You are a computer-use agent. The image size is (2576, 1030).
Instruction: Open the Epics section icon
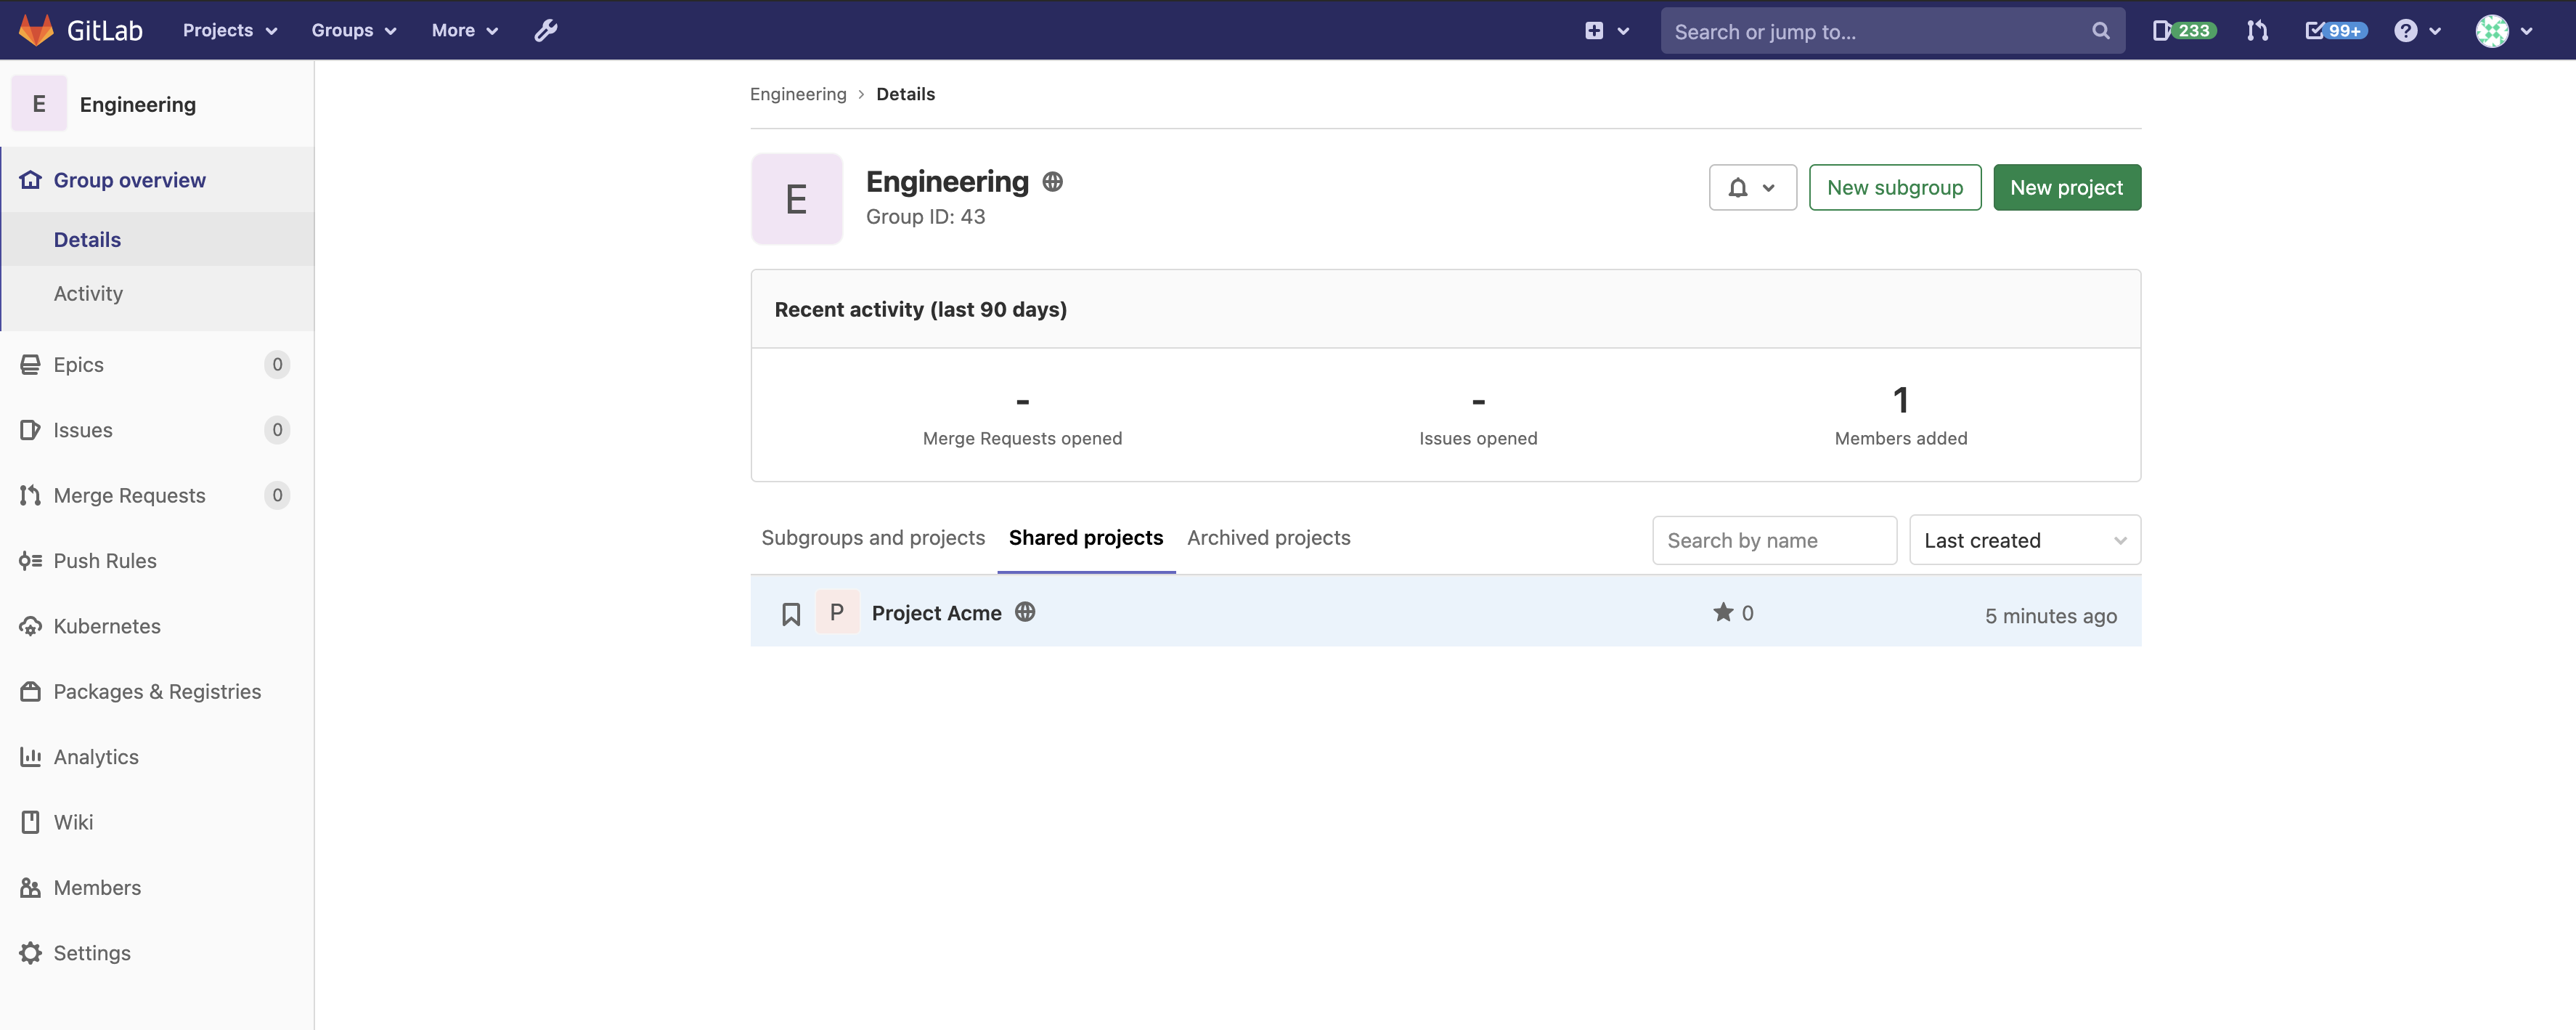[x=30, y=365]
